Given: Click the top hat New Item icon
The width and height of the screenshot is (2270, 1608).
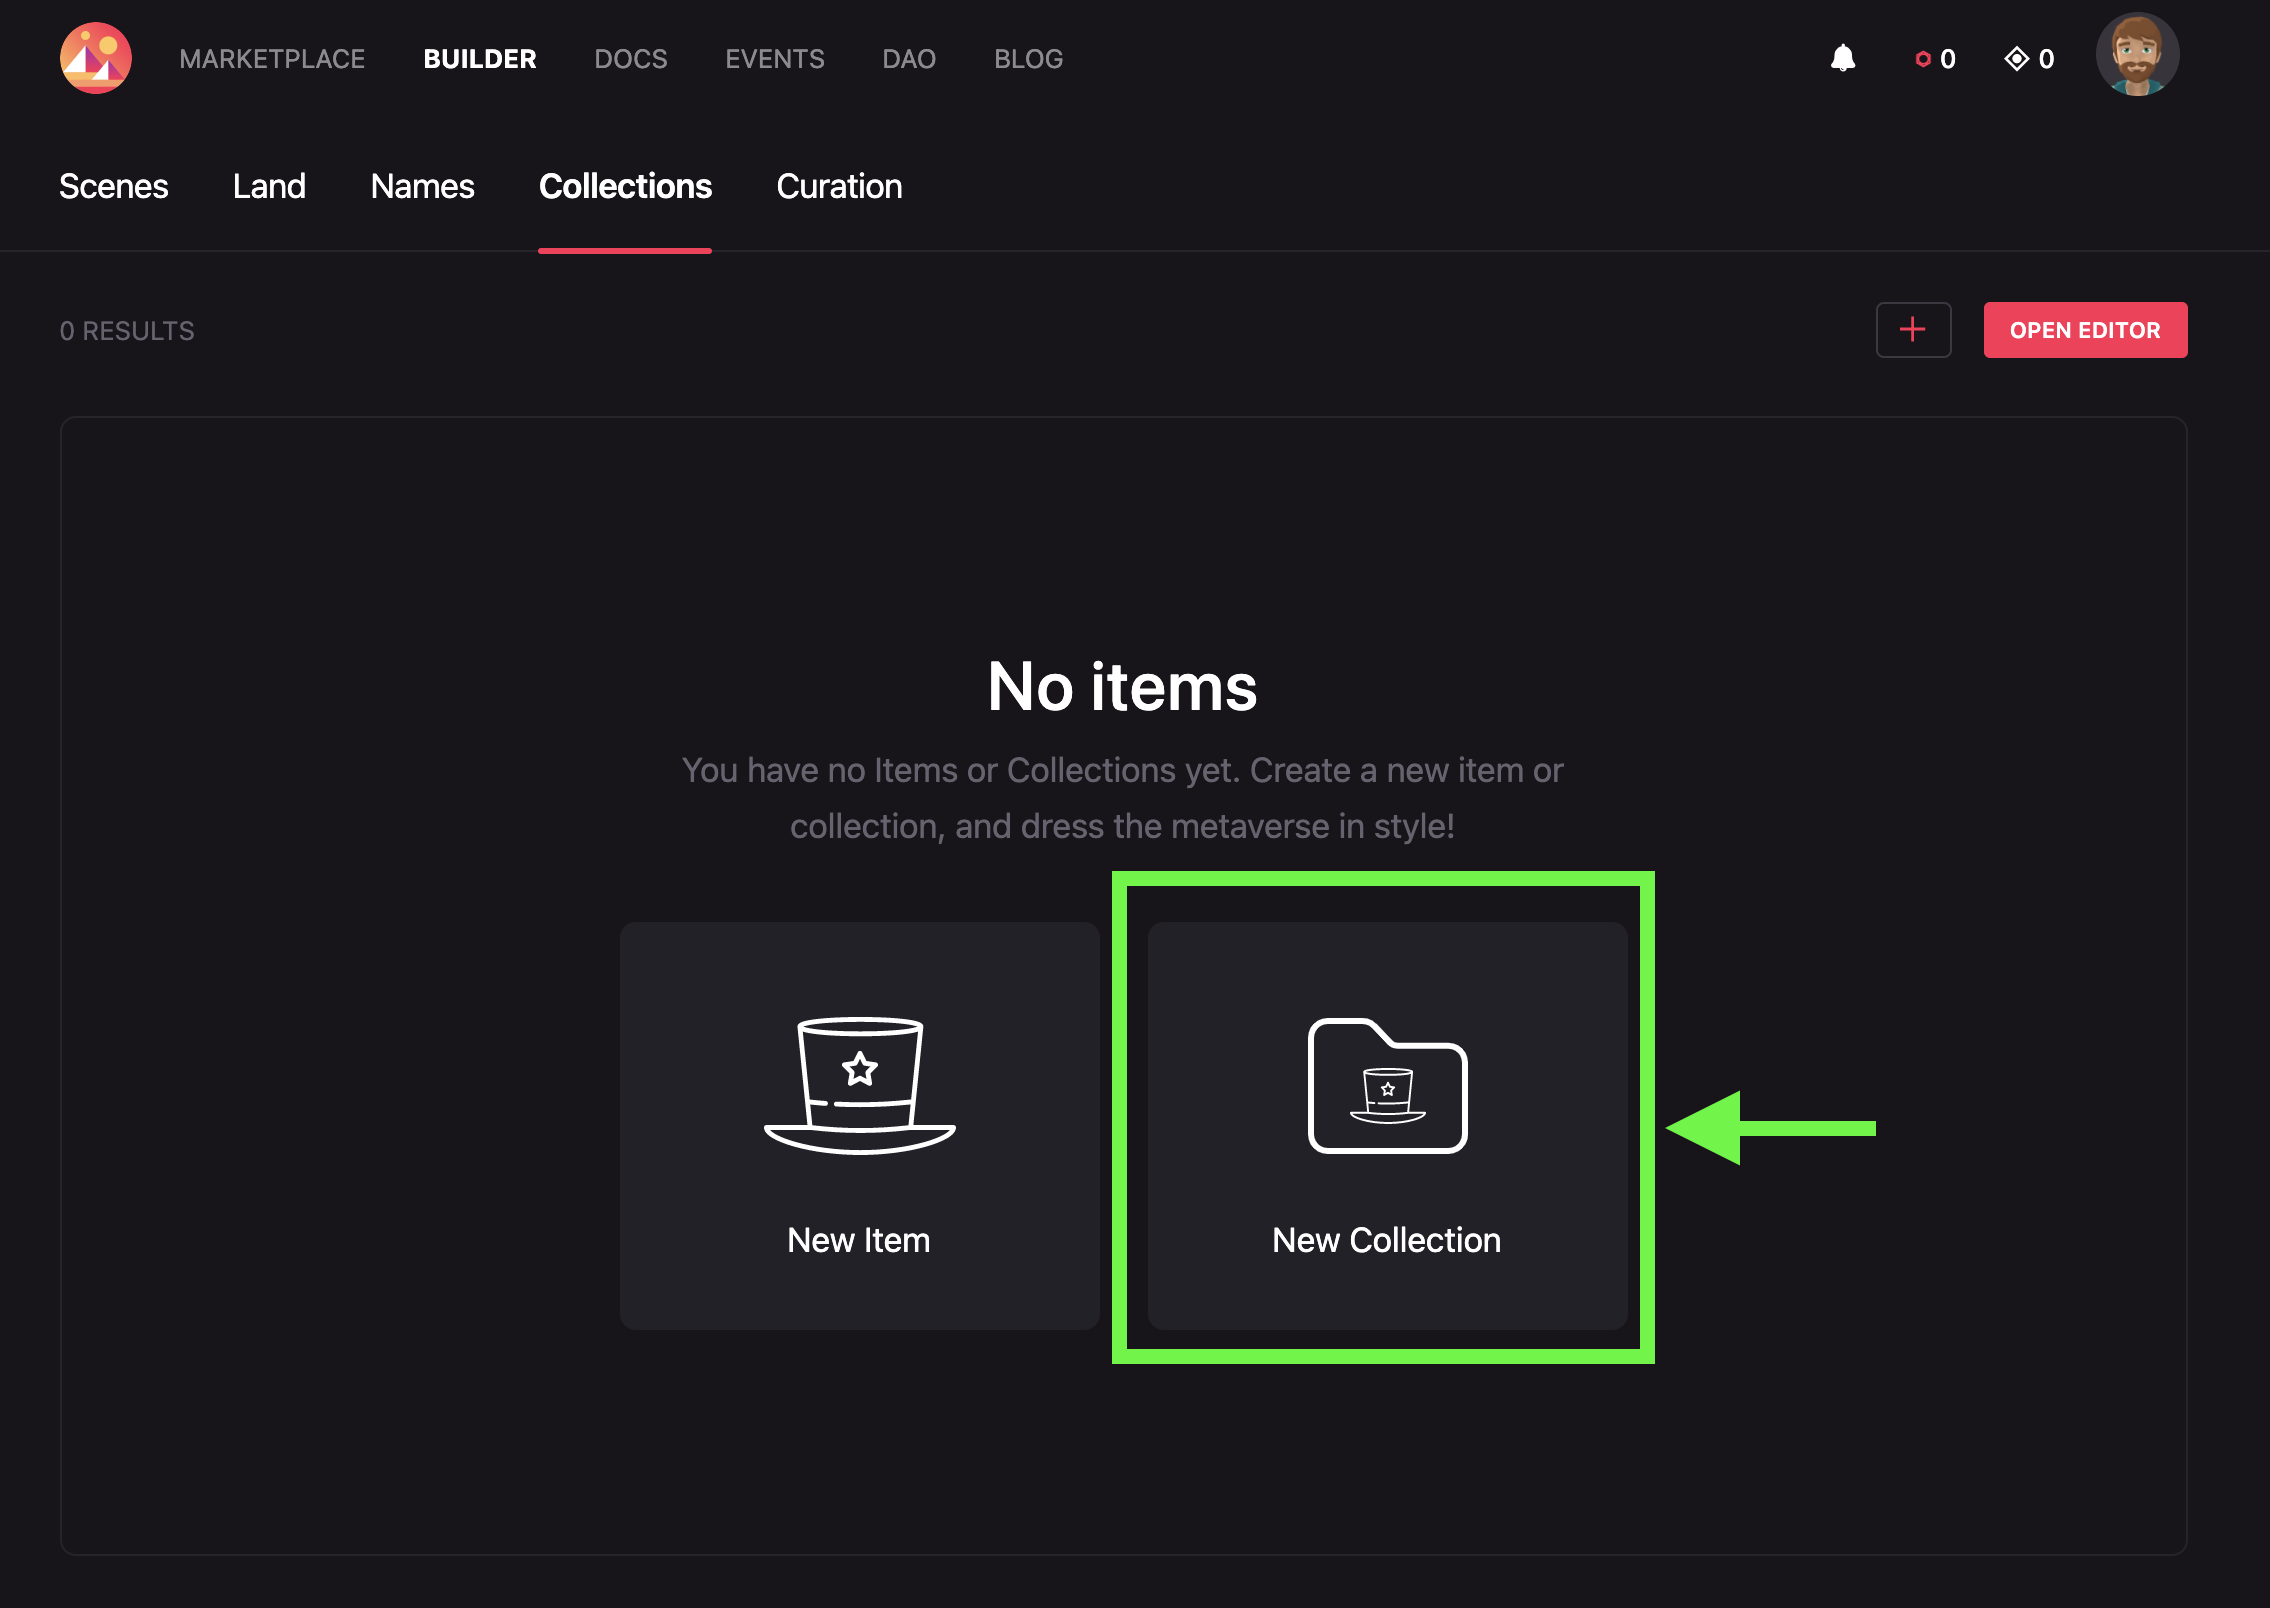Looking at the screenshot, I should 860,1085.
